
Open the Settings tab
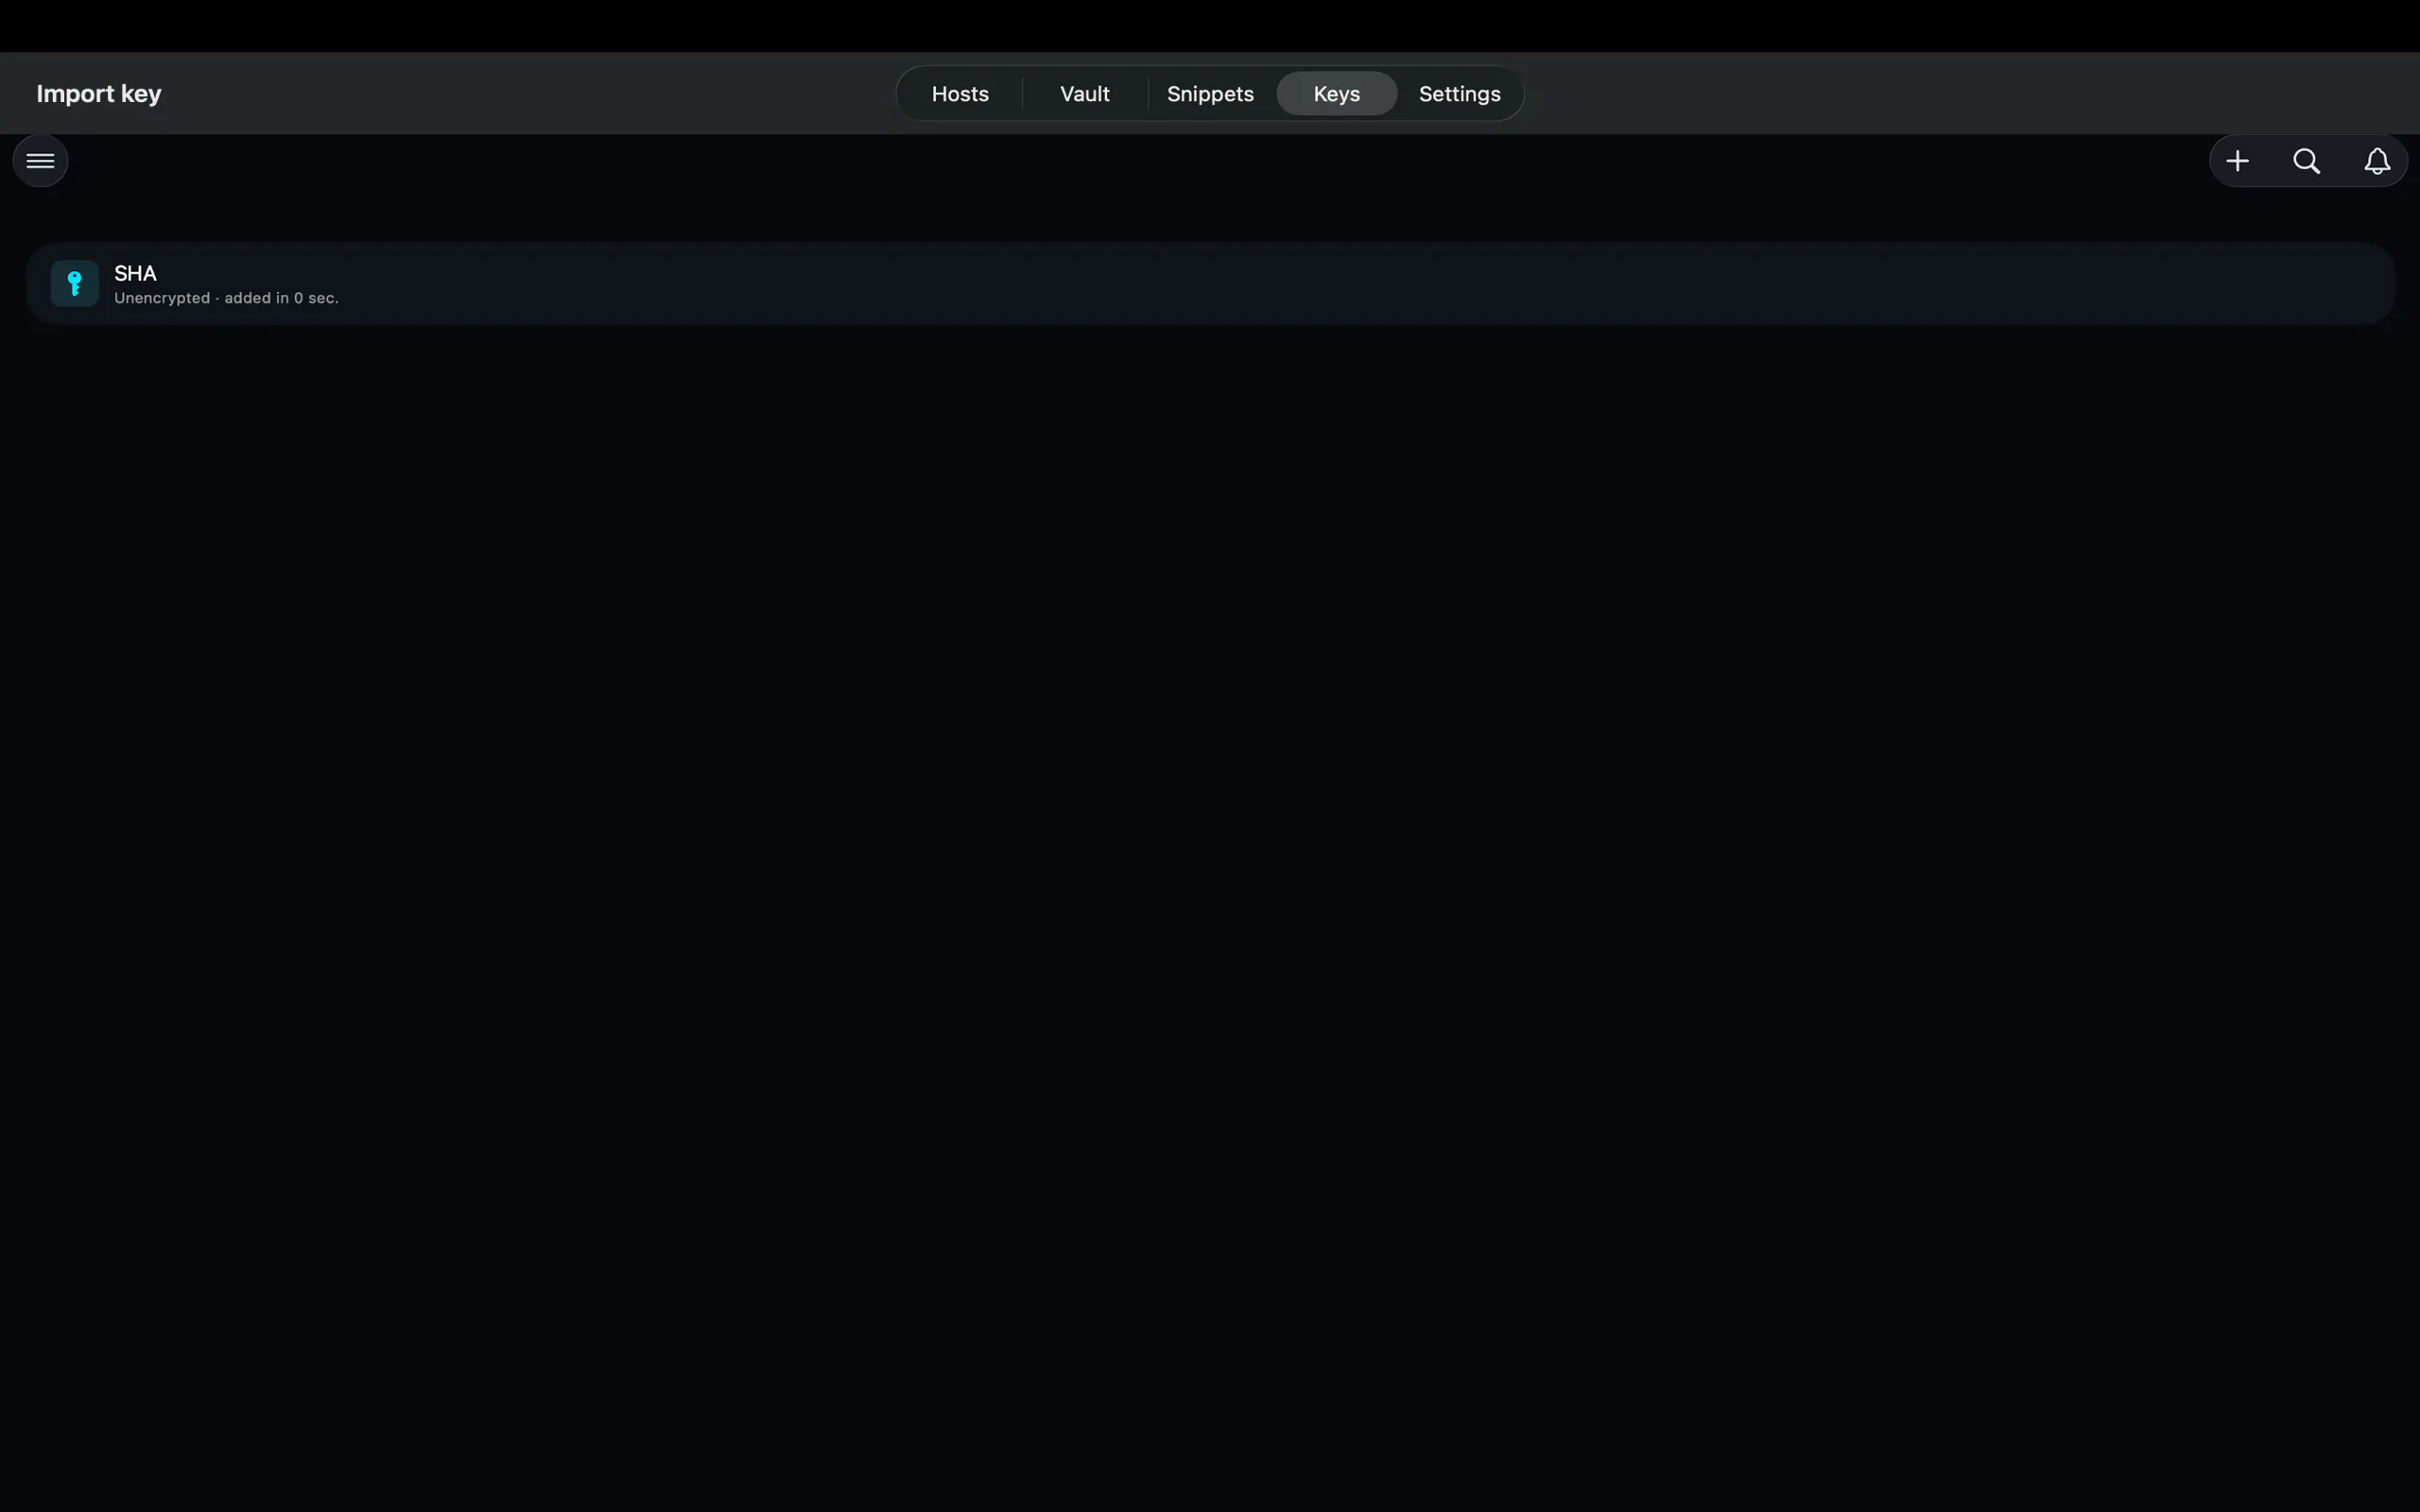(x=1459, y=94)
